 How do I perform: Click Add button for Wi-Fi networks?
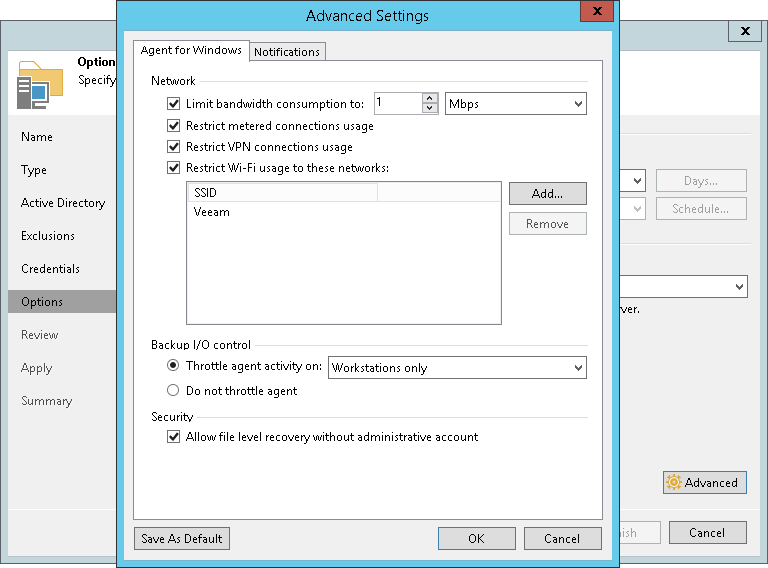[547, 193]
